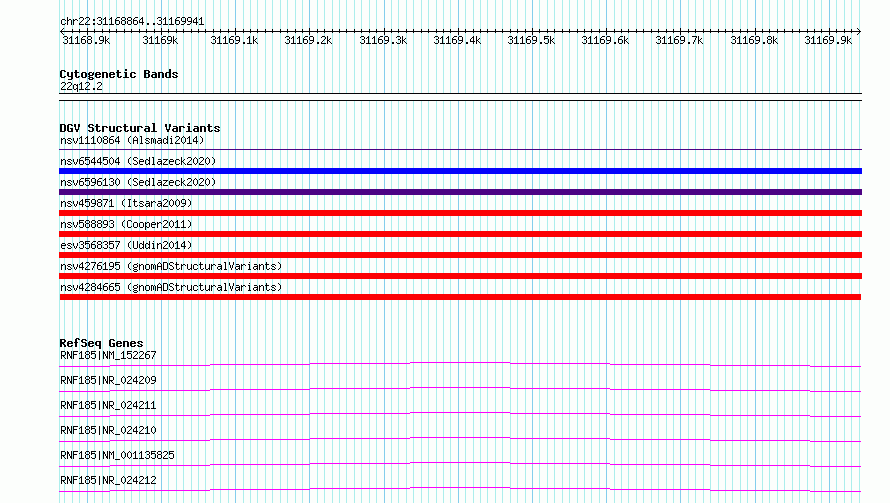Select the RefSeq Genes track title
The height and width of the screenshot is (503, 890).
[x=101, y=343]
